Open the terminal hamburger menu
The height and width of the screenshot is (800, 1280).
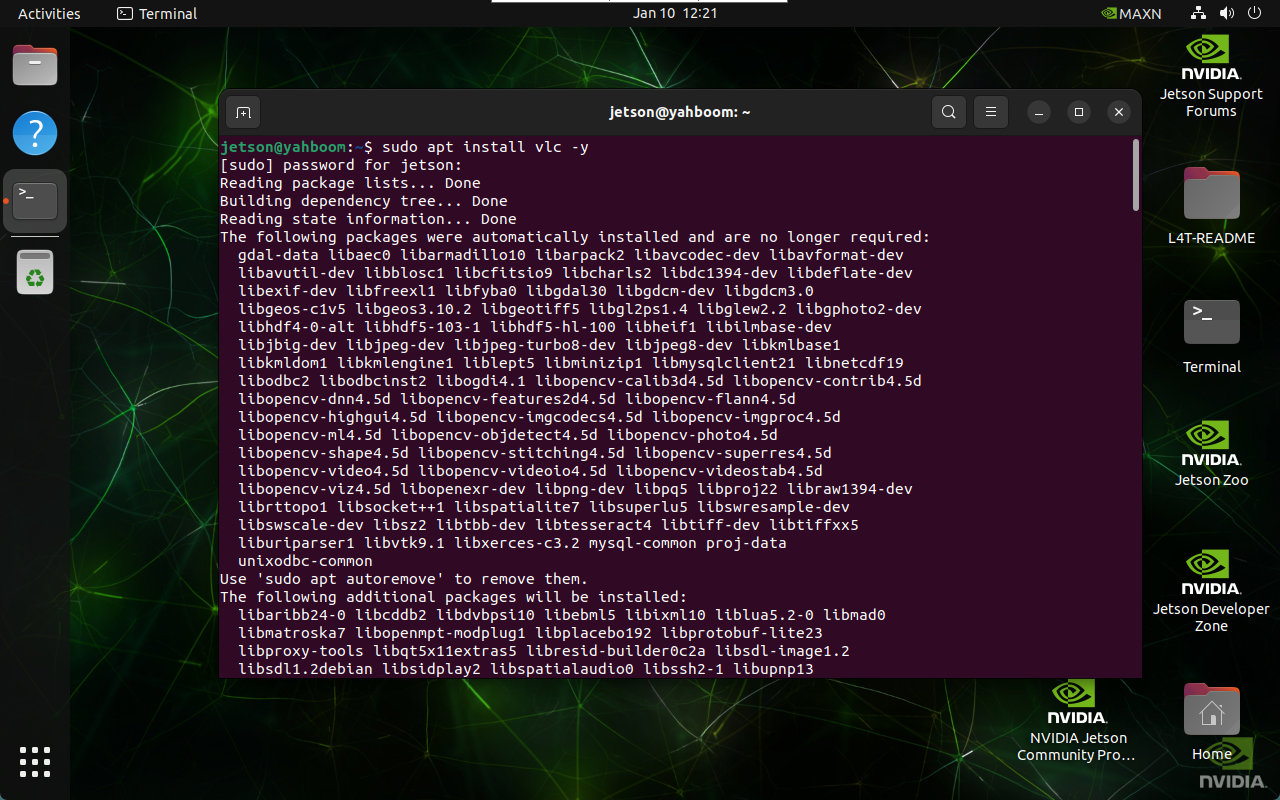pos(990,112)
